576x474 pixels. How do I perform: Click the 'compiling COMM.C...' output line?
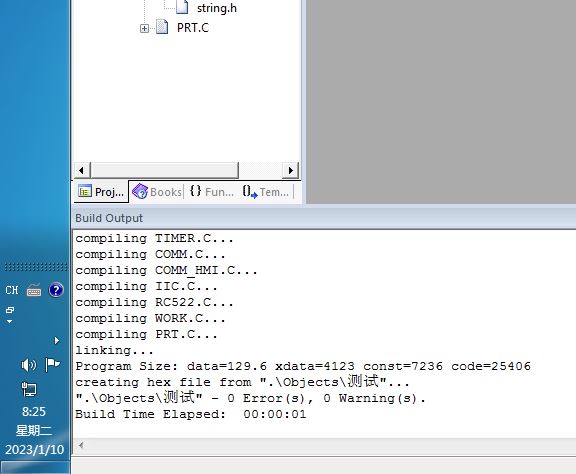coord(150,255)
